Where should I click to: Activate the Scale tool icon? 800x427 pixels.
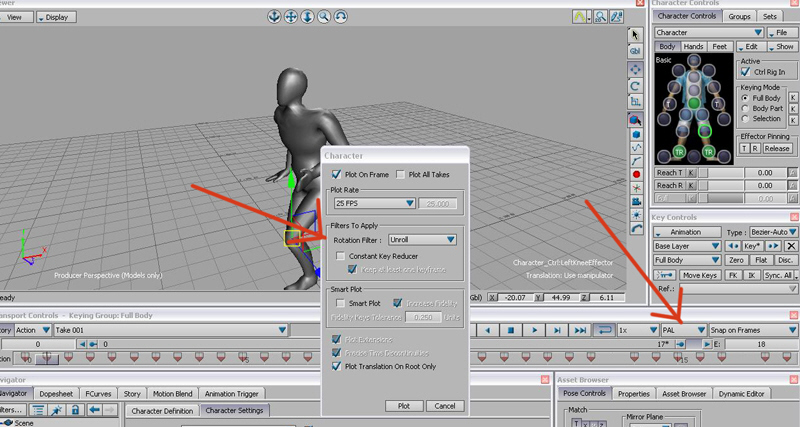tap(635, 103)
